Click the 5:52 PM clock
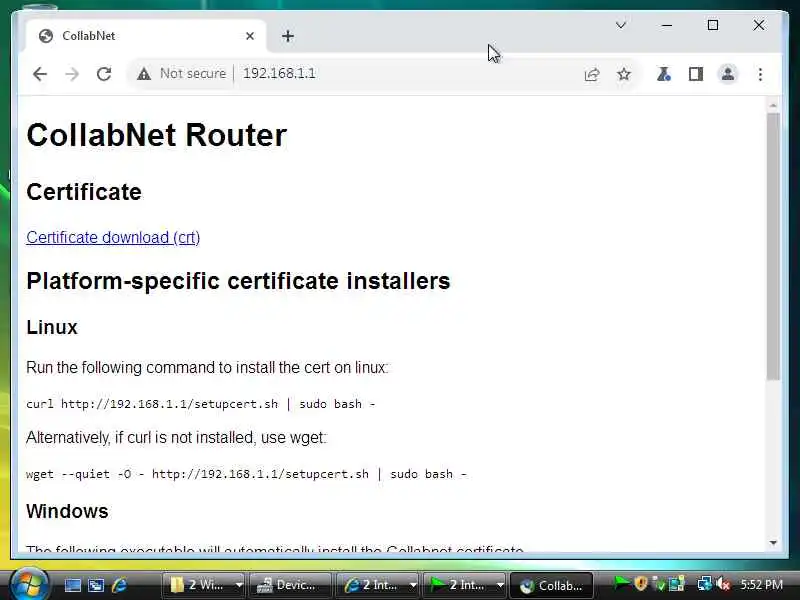This screenshot has width=800, height=600. (761, 585)
